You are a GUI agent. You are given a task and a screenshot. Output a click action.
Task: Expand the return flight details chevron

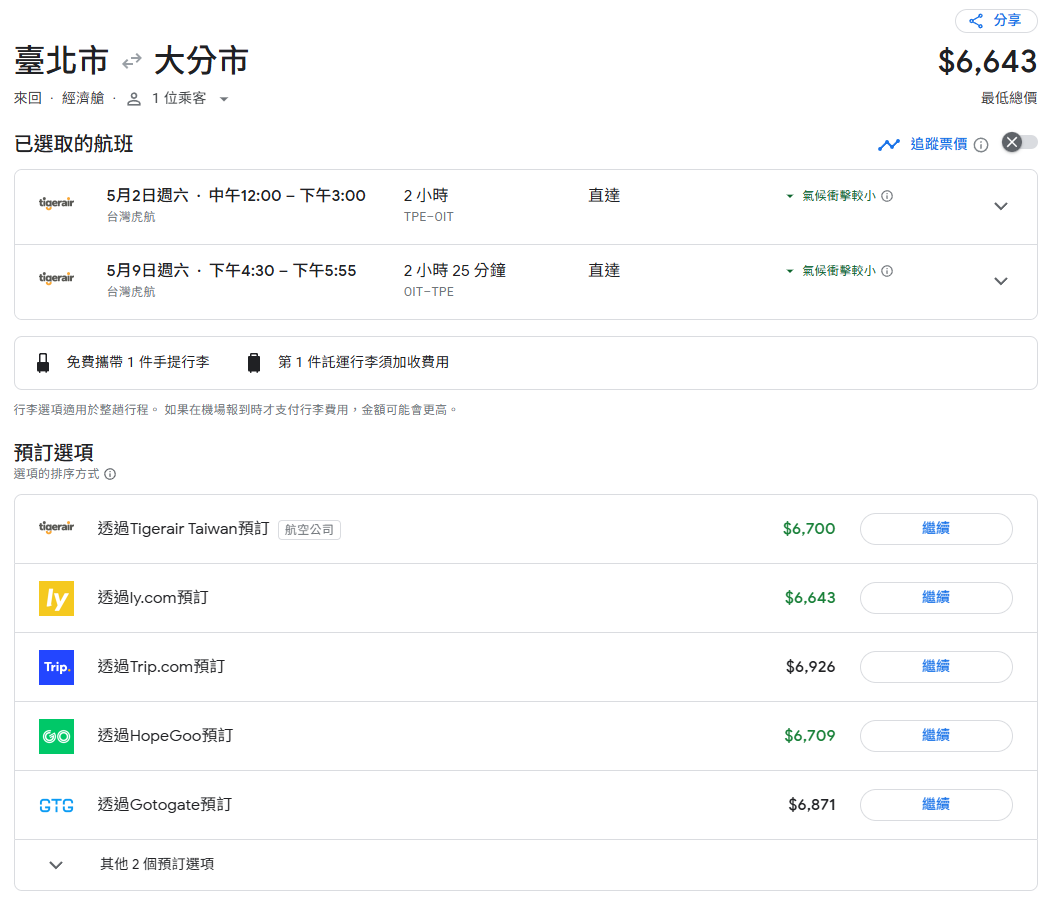point(1001,281)
